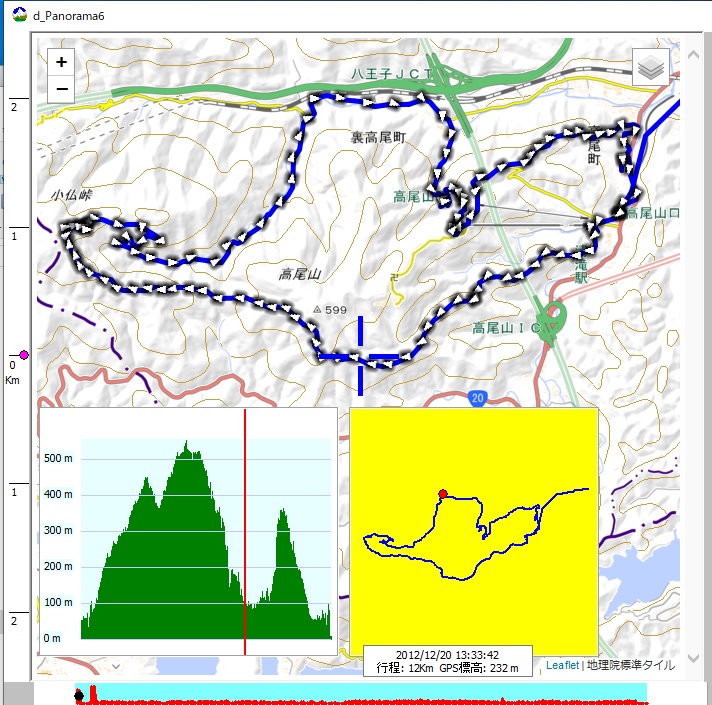
Task: Click the d_Panorama6 app icon in title bar
Action: 19,17
